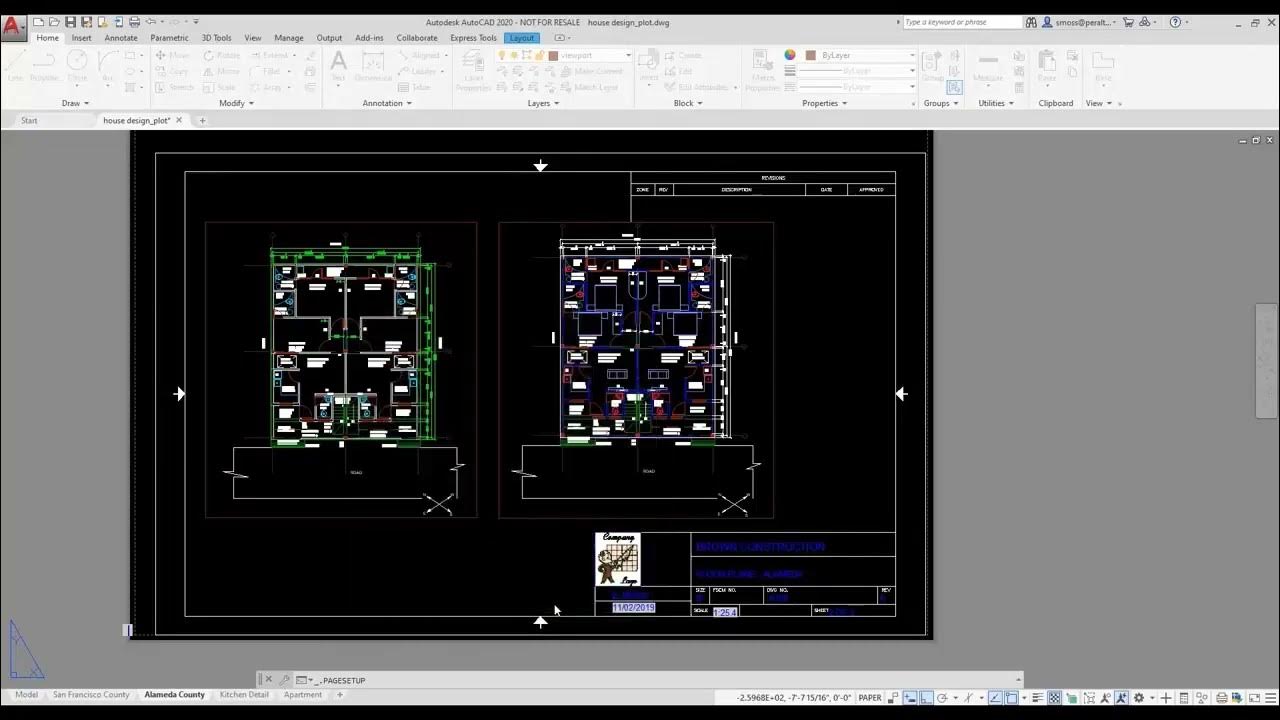Image resolution: width=1280 pixels, height=720 pixels.
Task: Open the Autodesk App Store cart icon
Action: [x=1128, y=22]
